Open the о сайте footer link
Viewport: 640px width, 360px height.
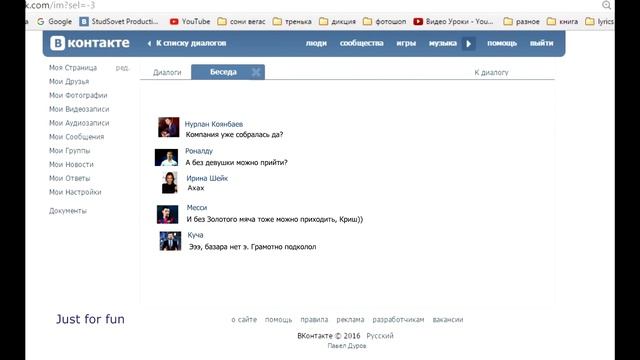point(244,320)
